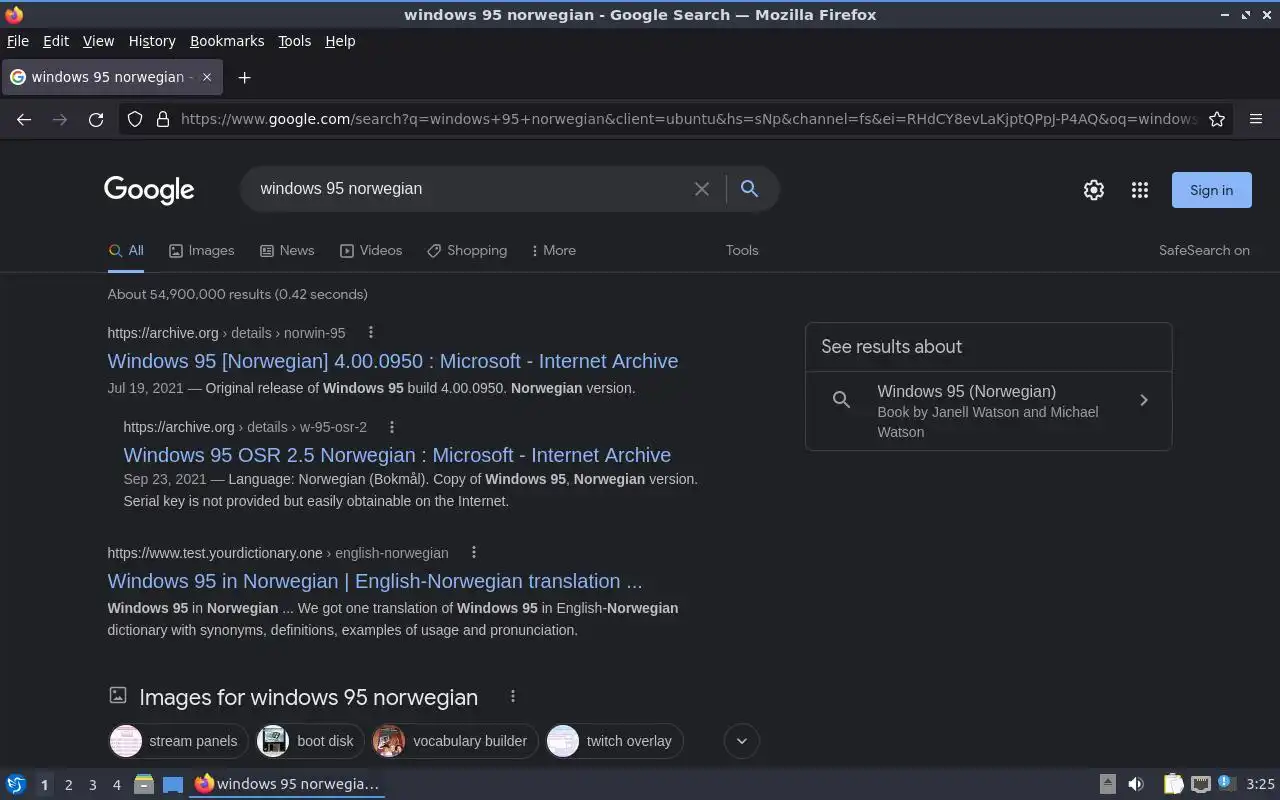Switch to workspace 2
The width and height of the screenshot is (1280, 800).
click(x=68, y=785)
